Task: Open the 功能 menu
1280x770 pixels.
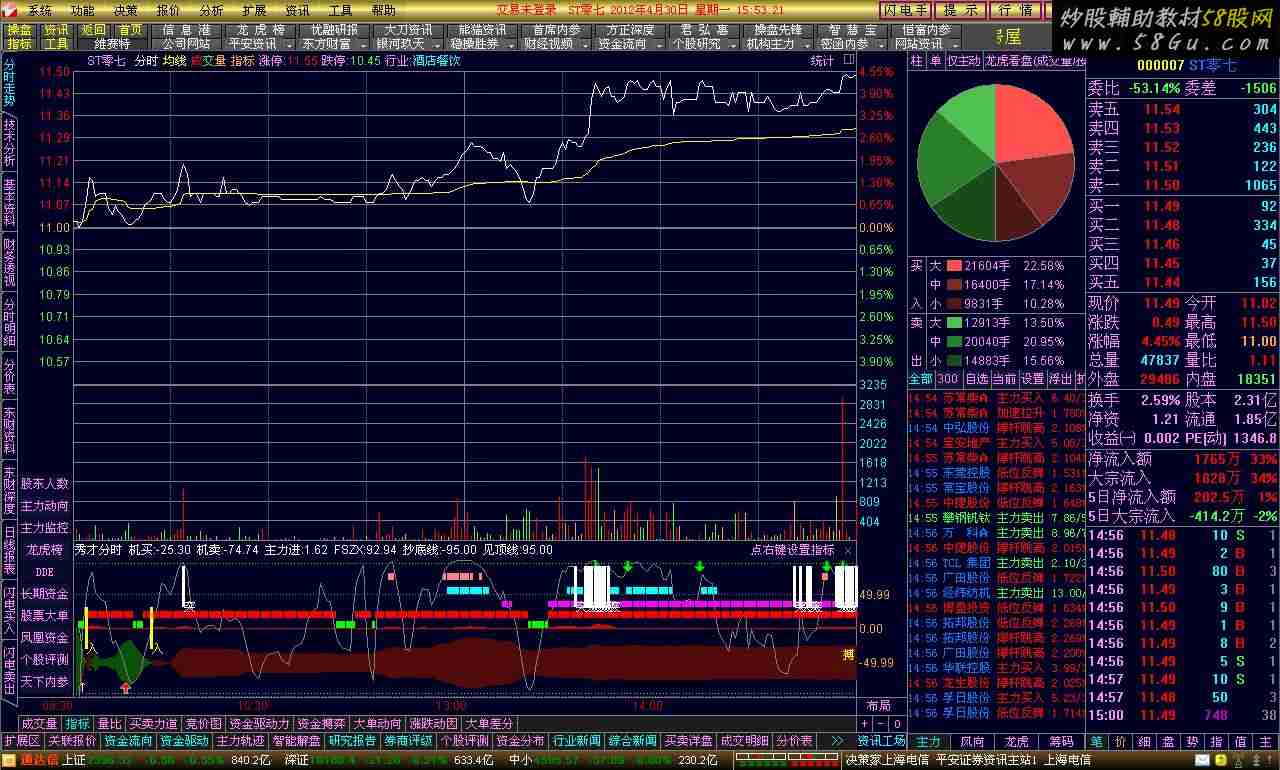Action: (83, 10)
